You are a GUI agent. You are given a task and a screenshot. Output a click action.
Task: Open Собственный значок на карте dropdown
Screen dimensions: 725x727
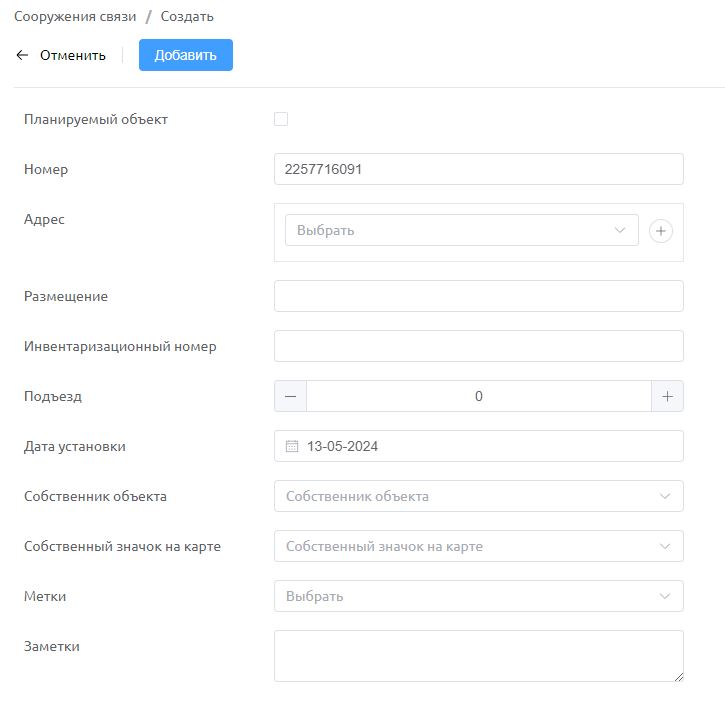point(479,546)
